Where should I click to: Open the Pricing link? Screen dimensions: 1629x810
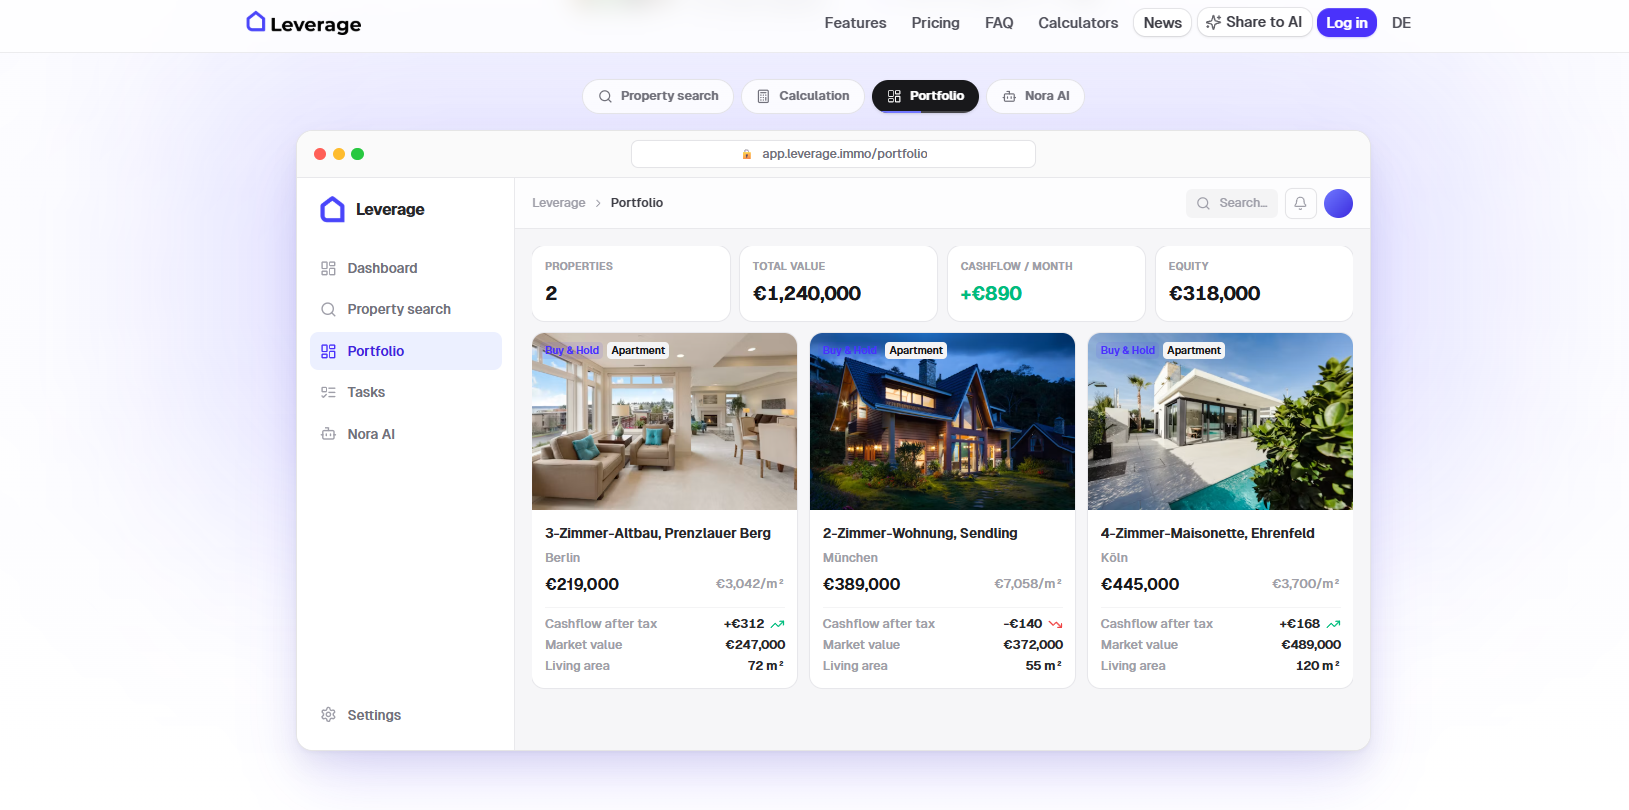(x=935, y=23)
